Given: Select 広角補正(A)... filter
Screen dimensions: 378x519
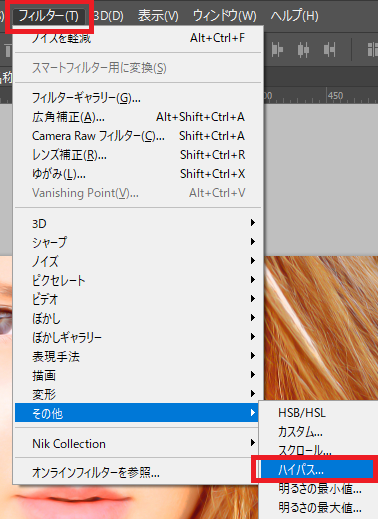Looking at the screenshot, I should (x=138, y=117).
